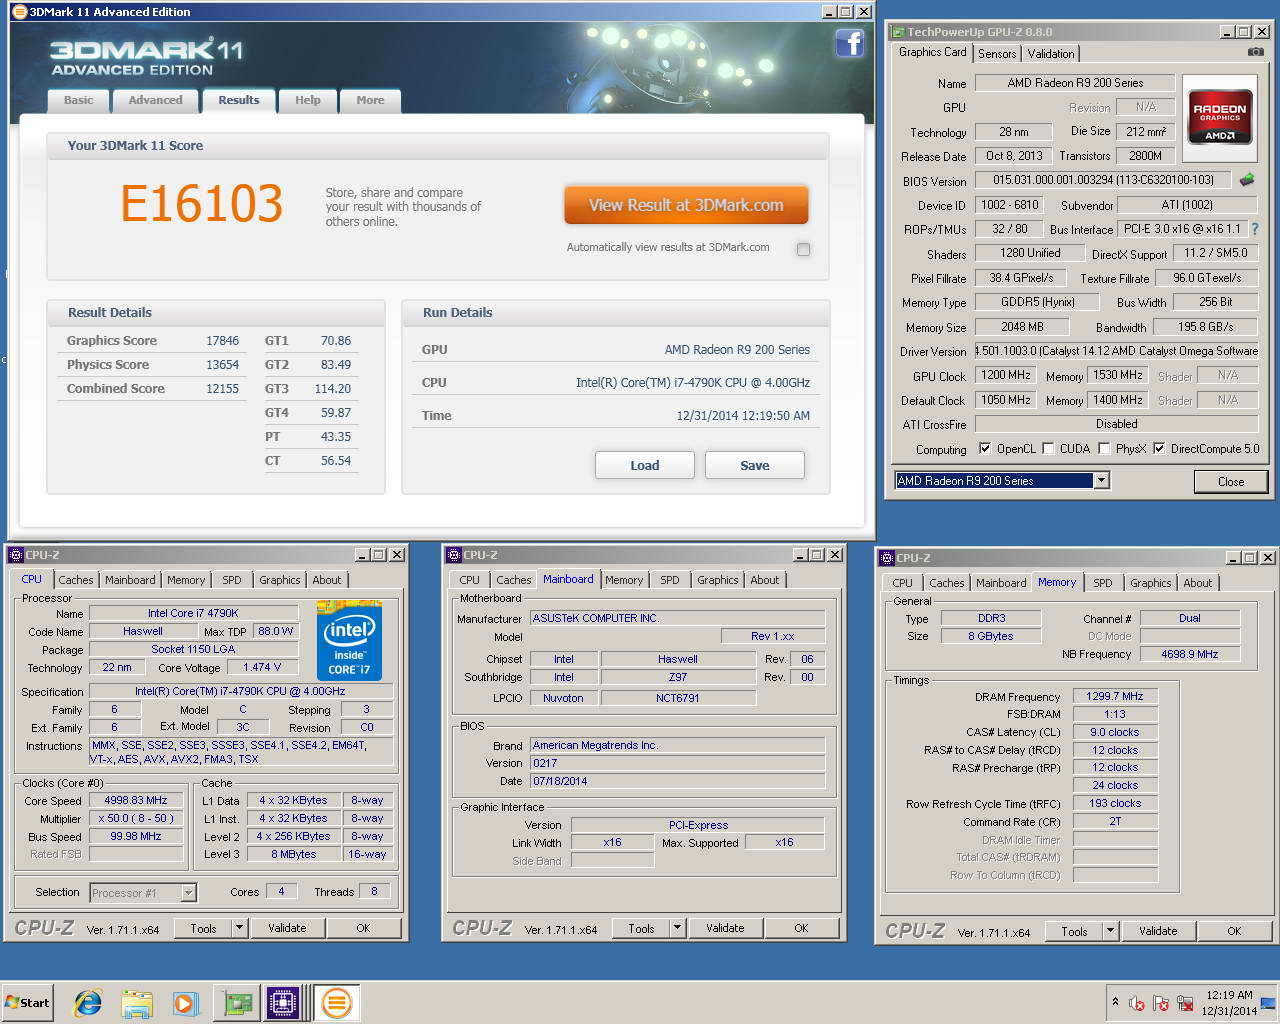
Task: Click the GPU-Z camera screenshot icon
Action: pos(1256,52)
